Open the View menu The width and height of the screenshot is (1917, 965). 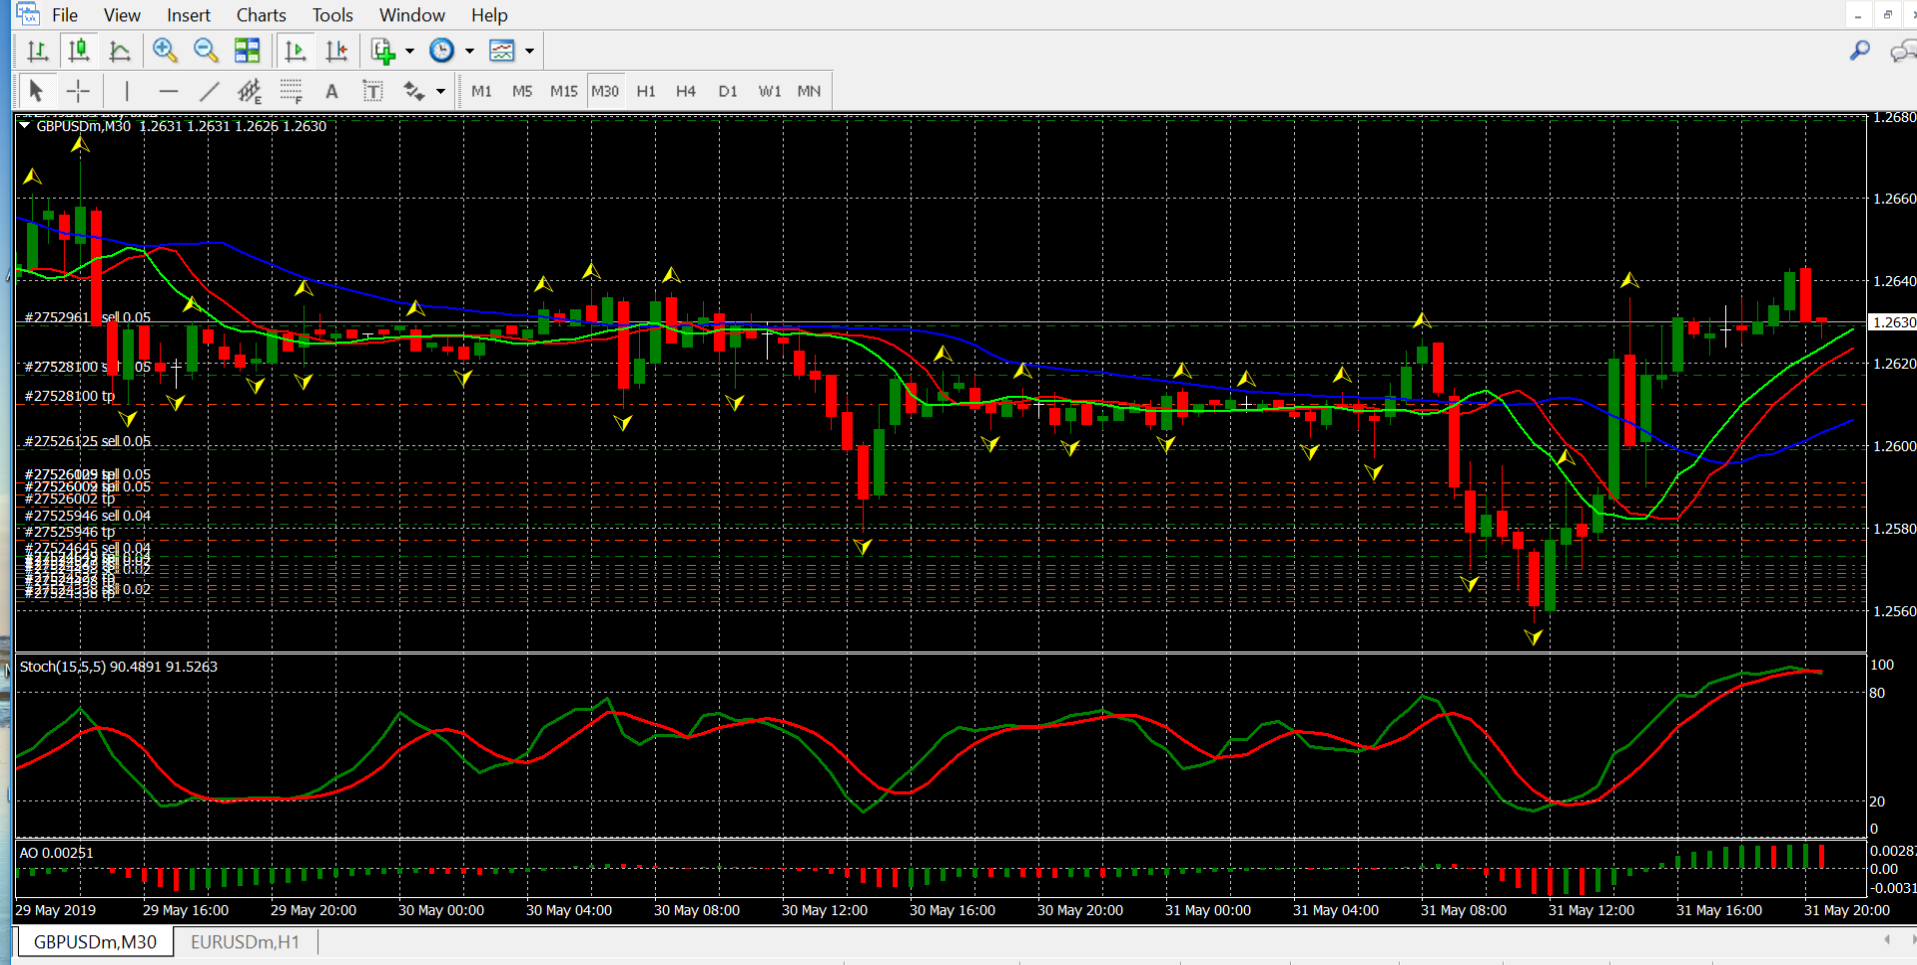[x=122, y=15]
